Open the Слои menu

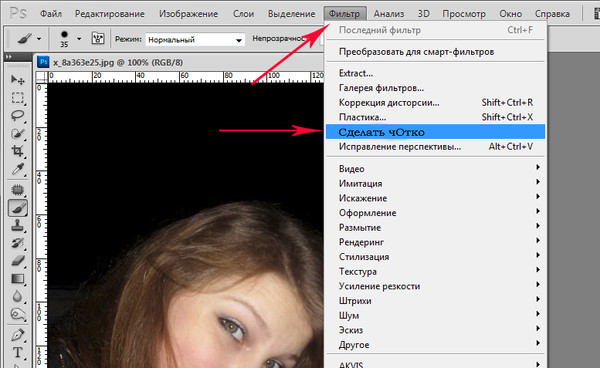coord(243,14)
